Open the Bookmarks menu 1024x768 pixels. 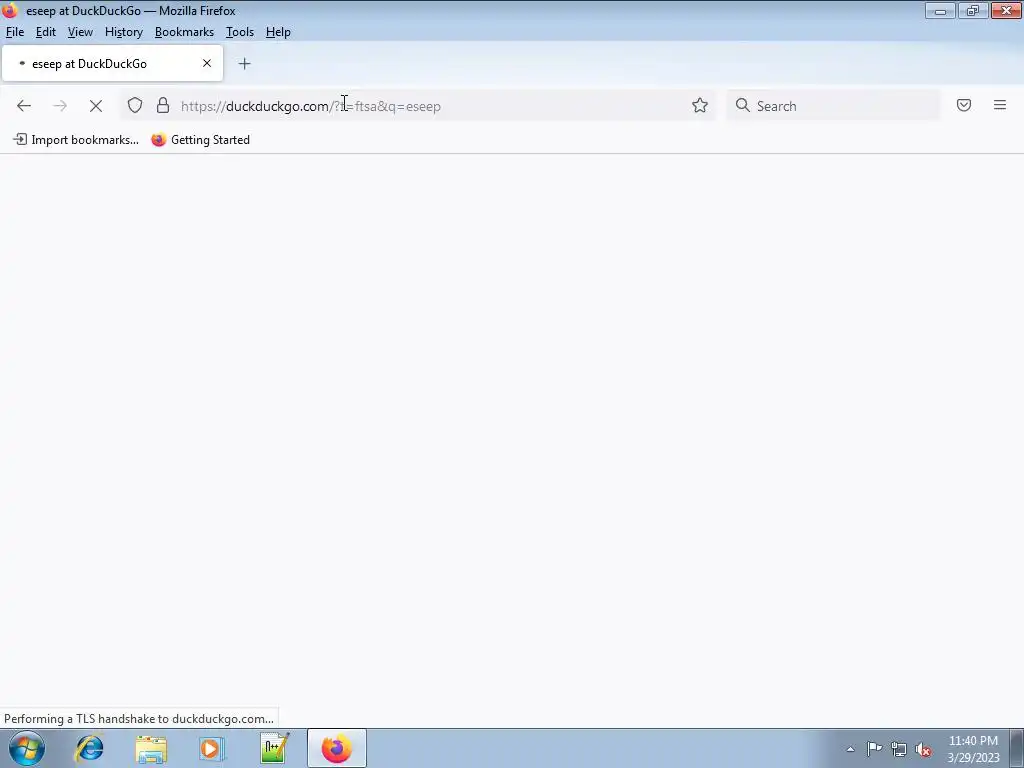[x=184, y=32]
